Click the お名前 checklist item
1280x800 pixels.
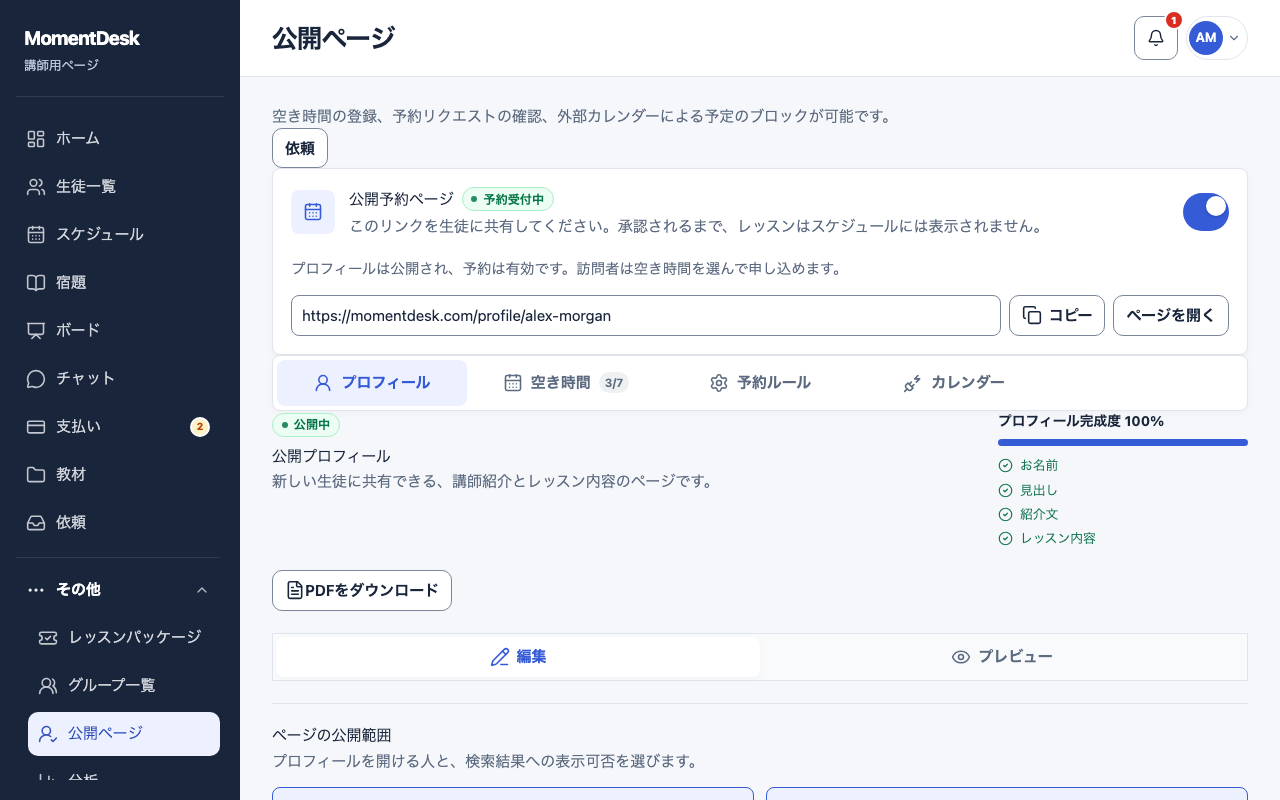(x=1028, y=466)
